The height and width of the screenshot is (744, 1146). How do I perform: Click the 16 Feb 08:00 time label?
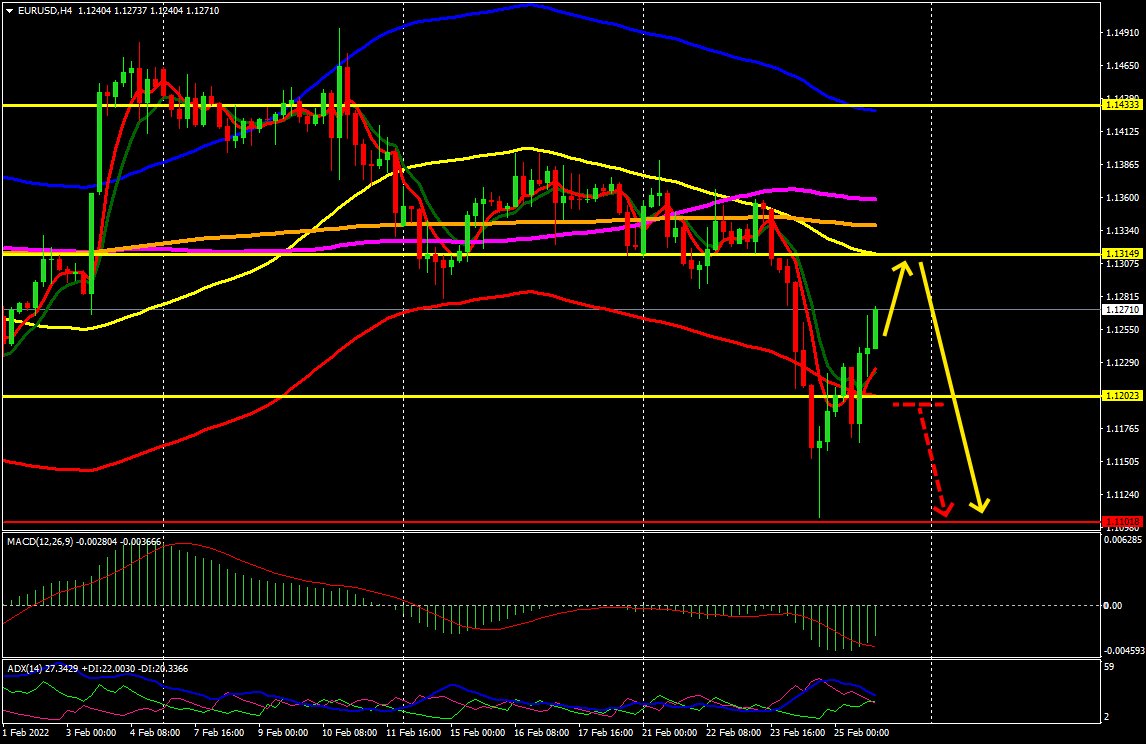542,732
